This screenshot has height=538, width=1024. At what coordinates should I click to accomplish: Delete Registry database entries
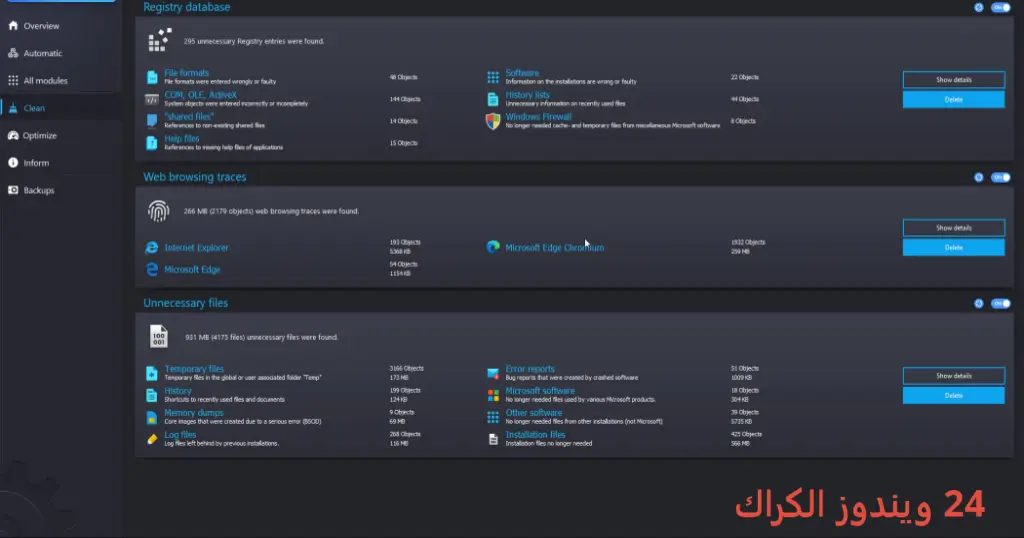[953, 99]
